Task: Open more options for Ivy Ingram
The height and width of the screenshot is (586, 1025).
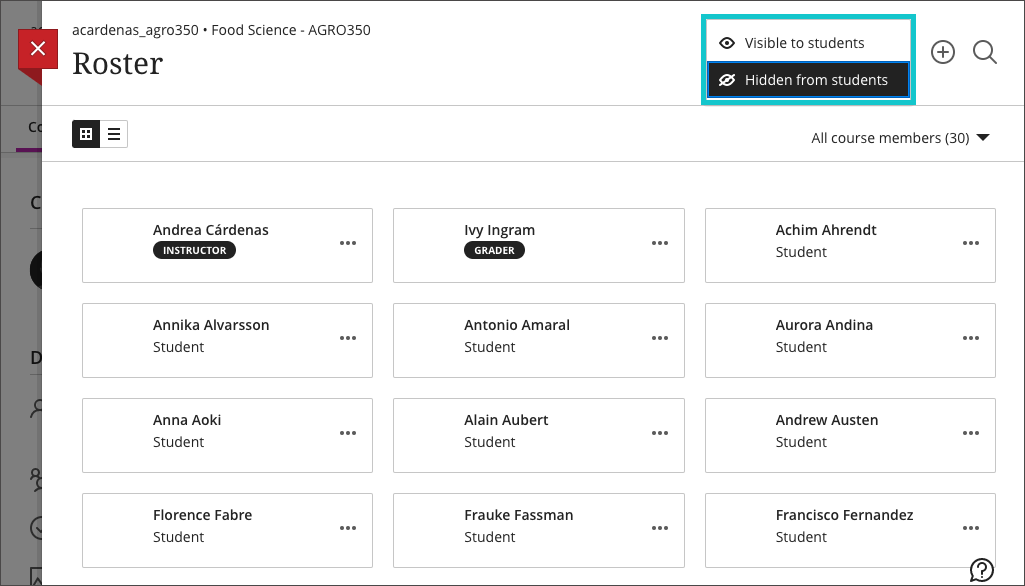Action: (660, 243)
